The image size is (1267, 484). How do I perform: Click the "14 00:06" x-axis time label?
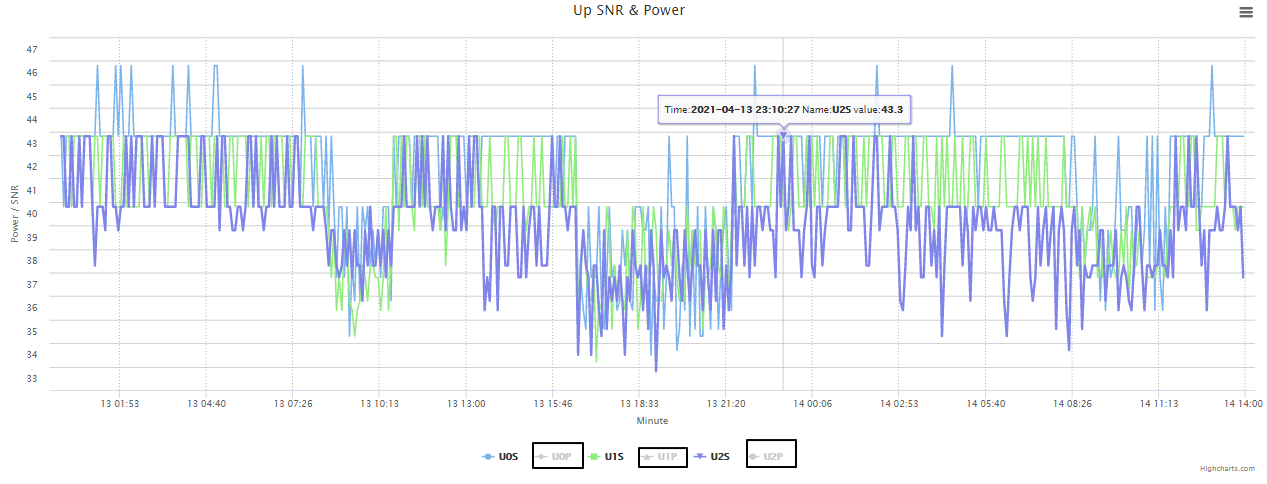tap(810, 404)
